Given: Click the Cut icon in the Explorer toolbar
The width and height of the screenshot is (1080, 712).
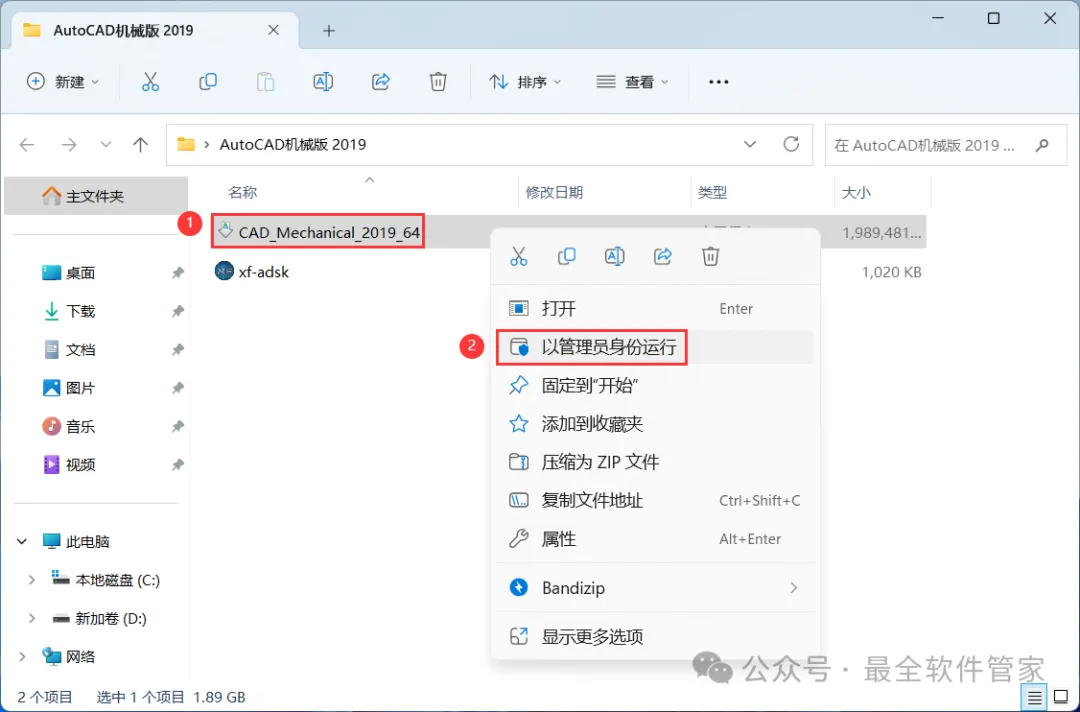Looking at the screenshot, I should 150,82.
